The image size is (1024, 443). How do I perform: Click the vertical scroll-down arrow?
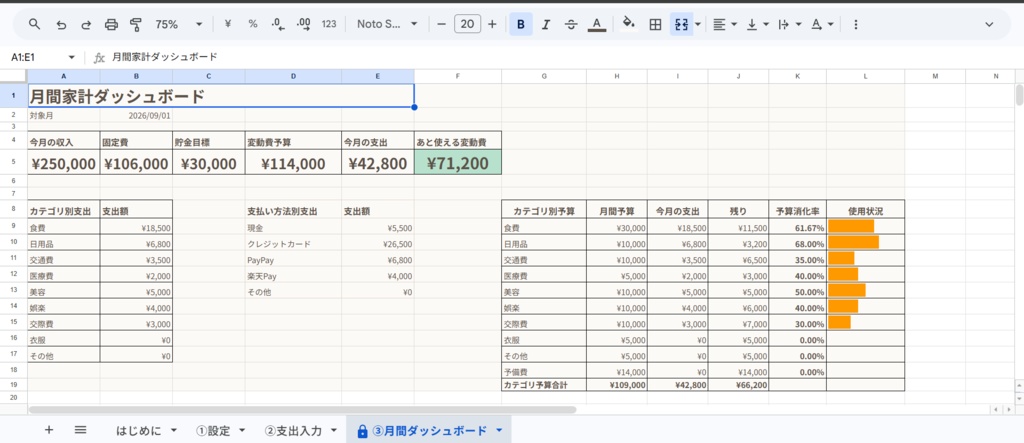point(1019,397)
